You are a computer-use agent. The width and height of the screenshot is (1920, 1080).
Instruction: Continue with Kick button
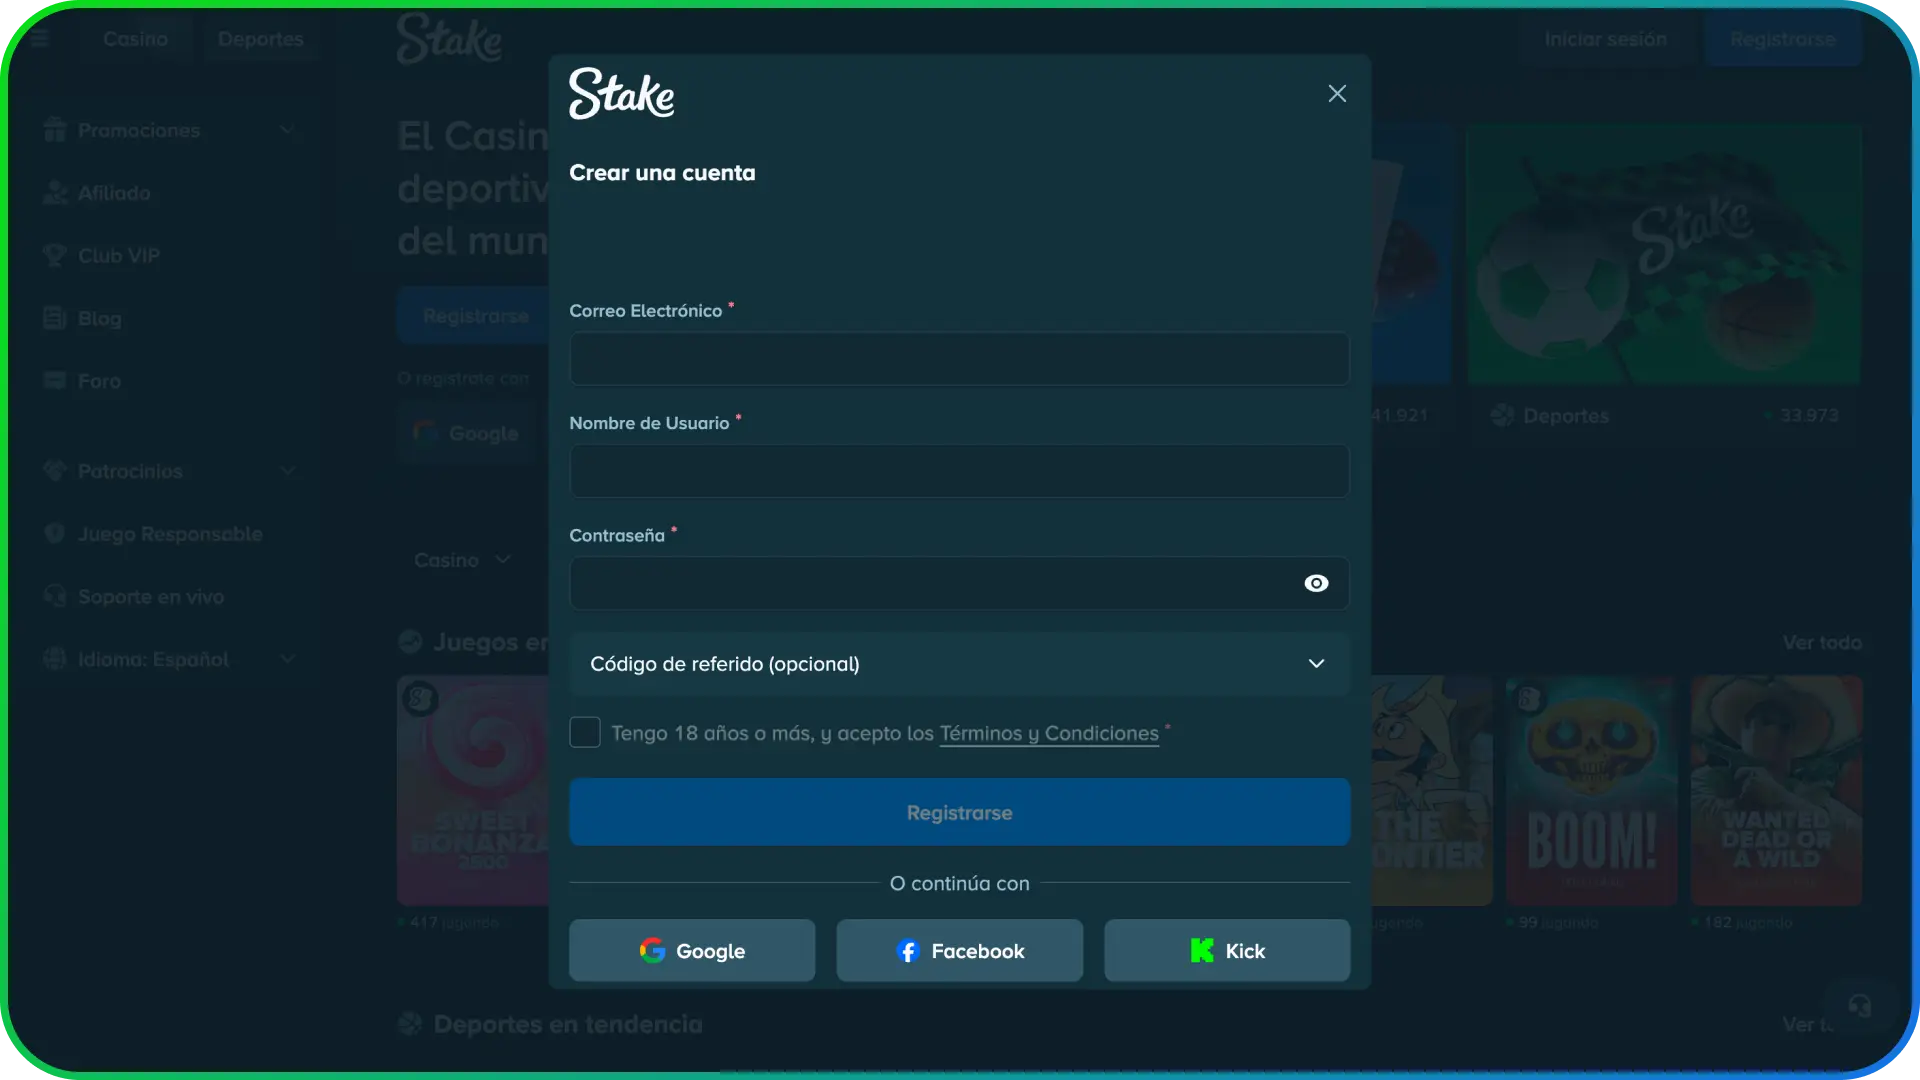[x=1227, y=950]
